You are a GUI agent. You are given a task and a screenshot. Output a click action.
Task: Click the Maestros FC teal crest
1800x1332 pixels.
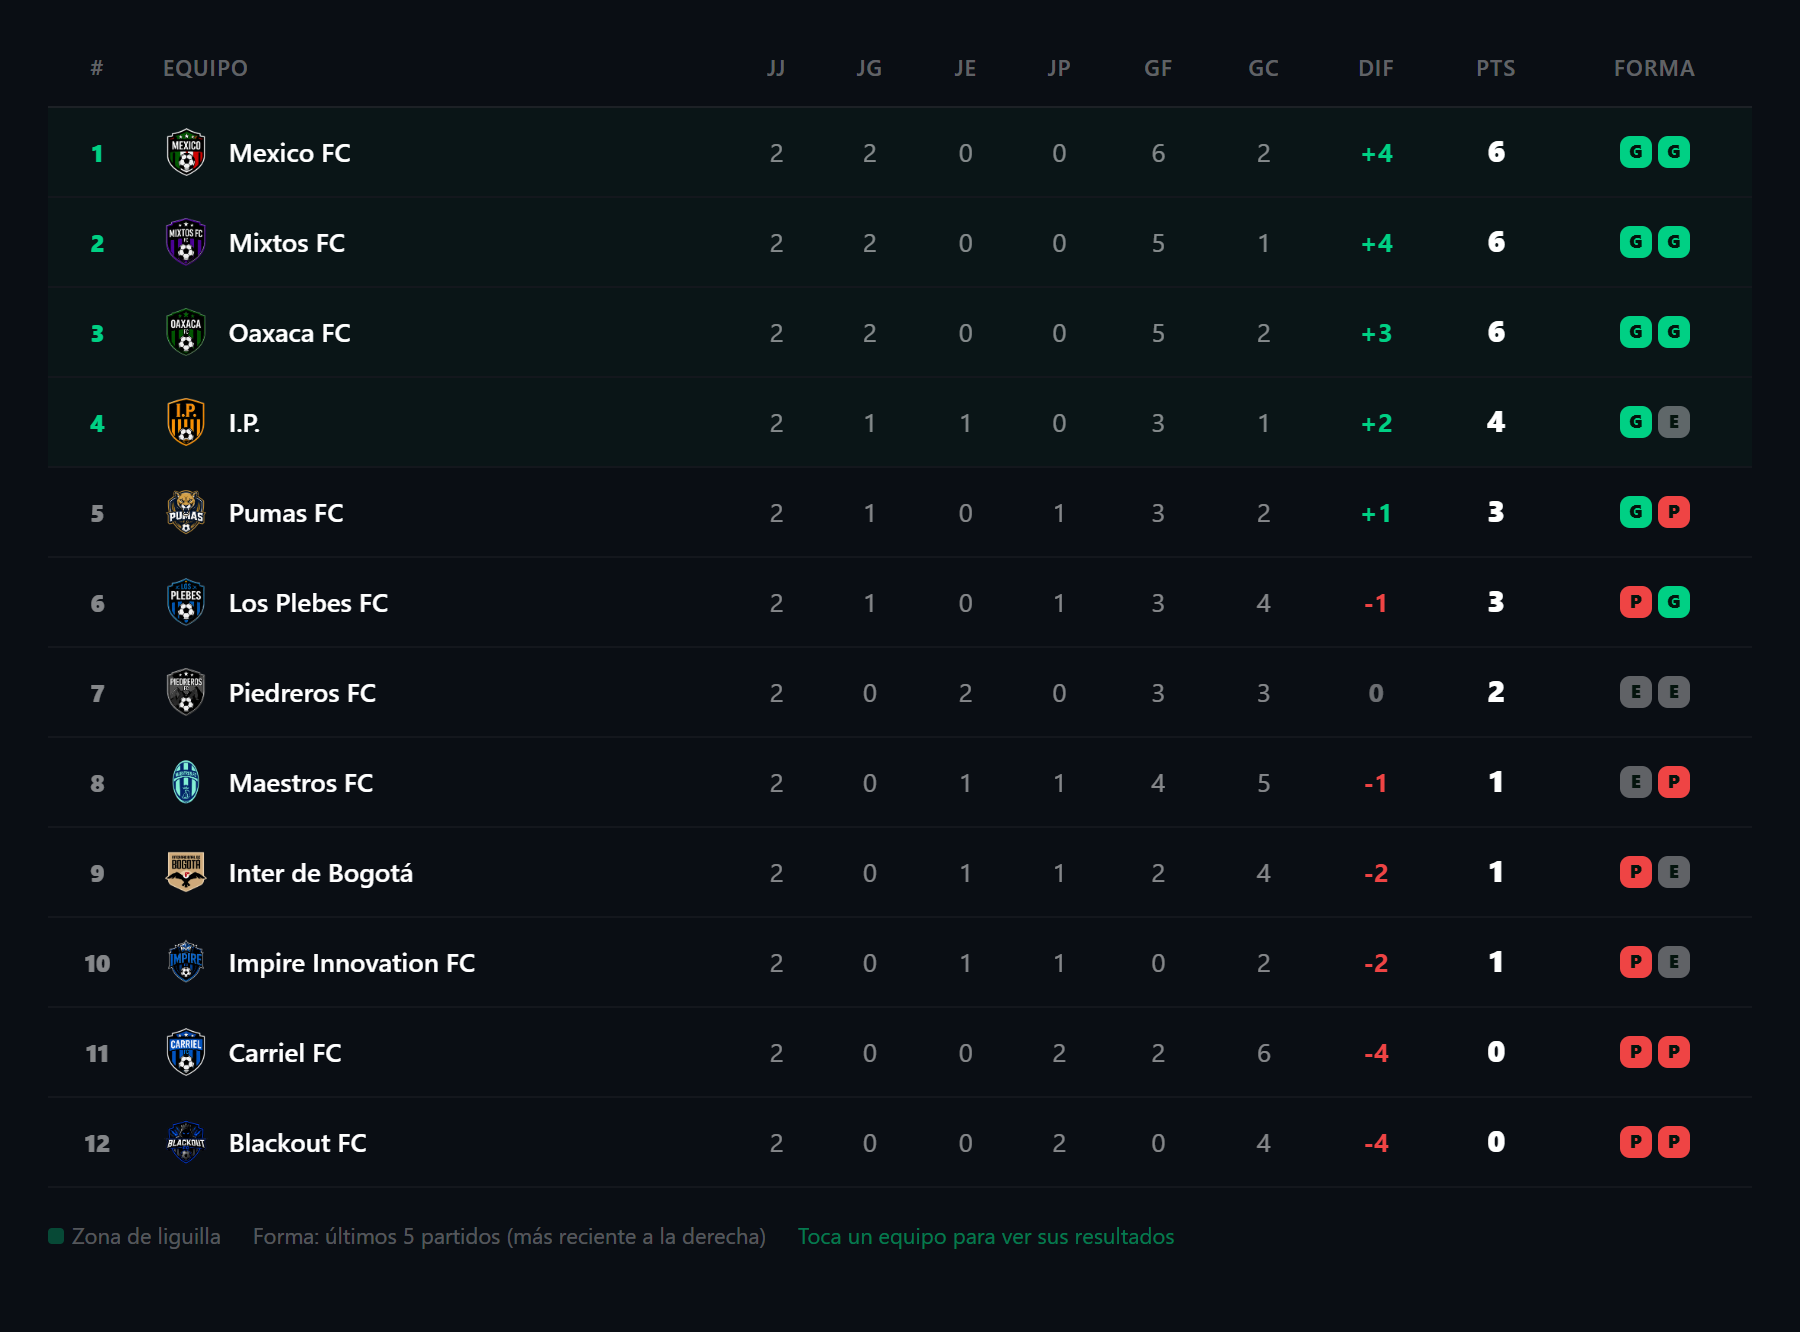tap(186, 783)
